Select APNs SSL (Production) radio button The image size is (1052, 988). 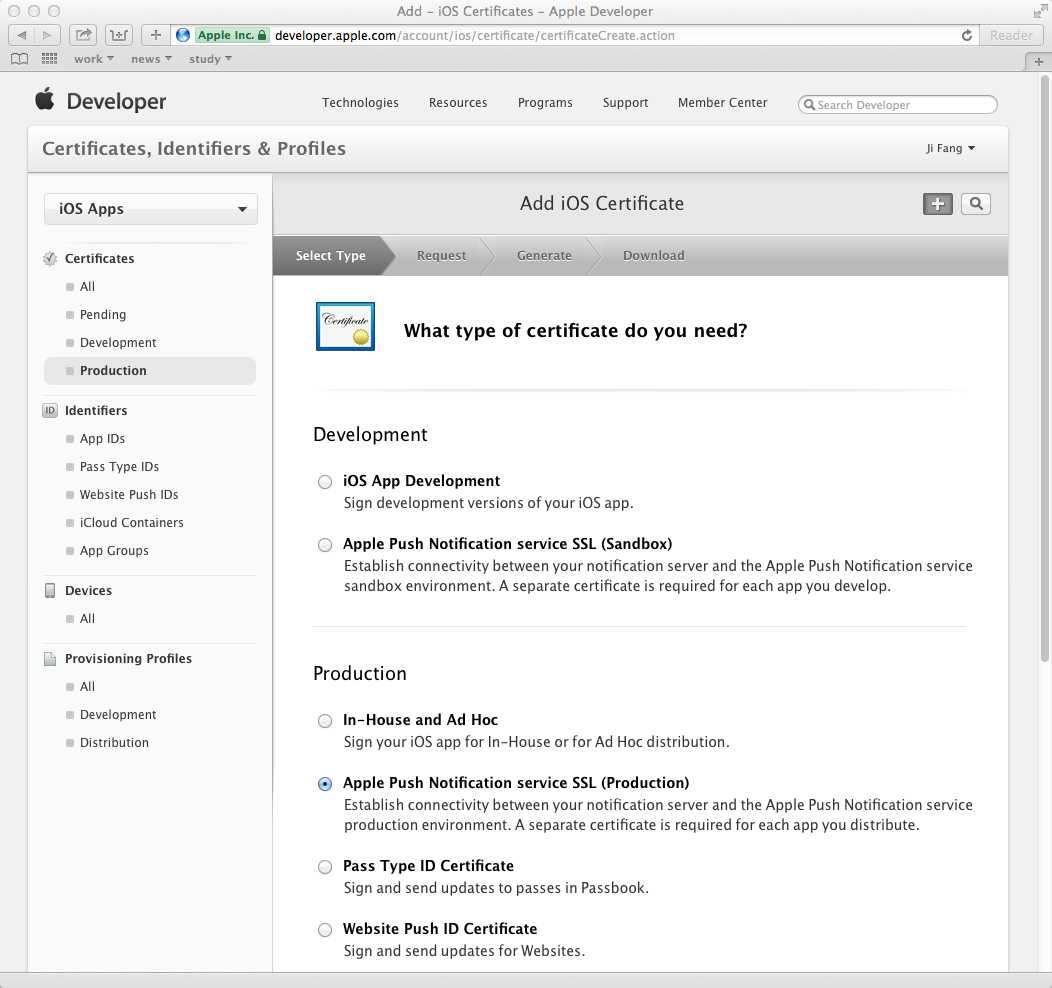coord(325,783)
